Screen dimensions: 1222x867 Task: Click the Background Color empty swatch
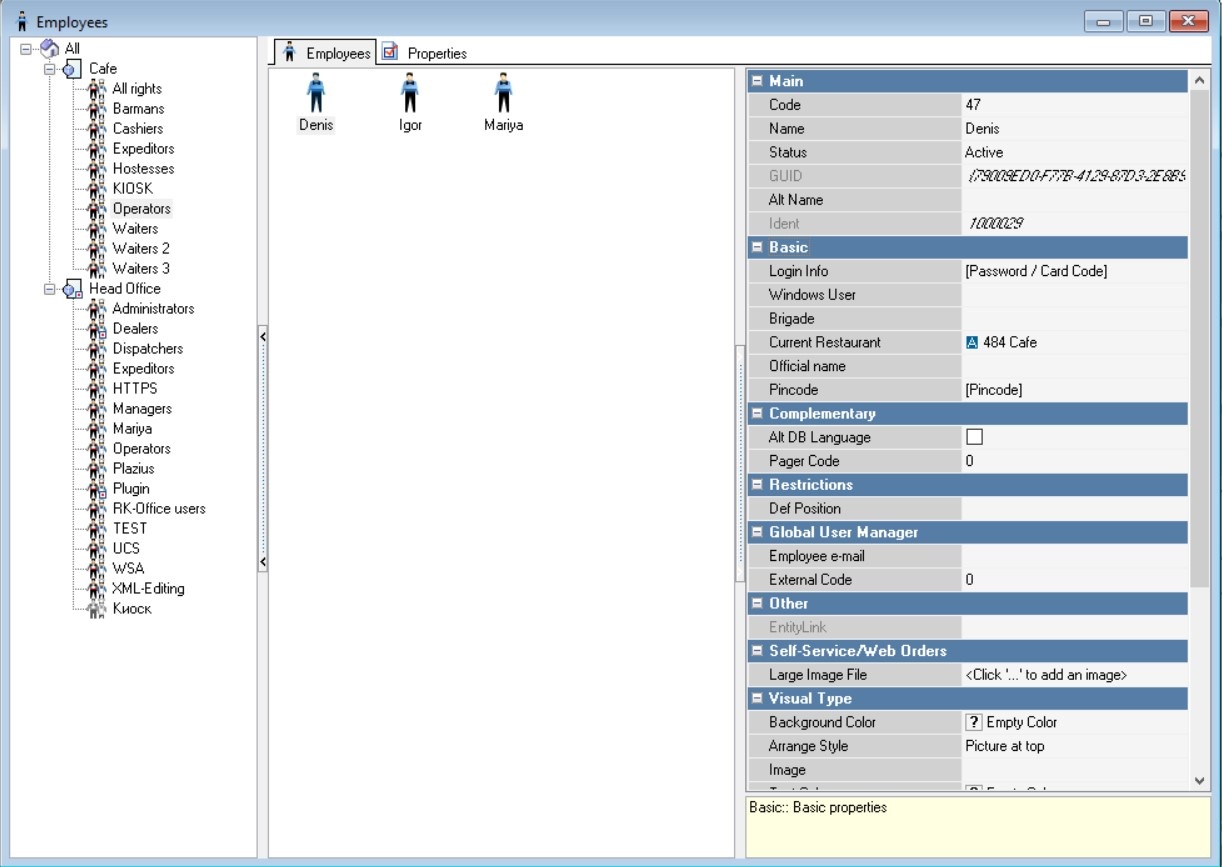click(973, 722)
